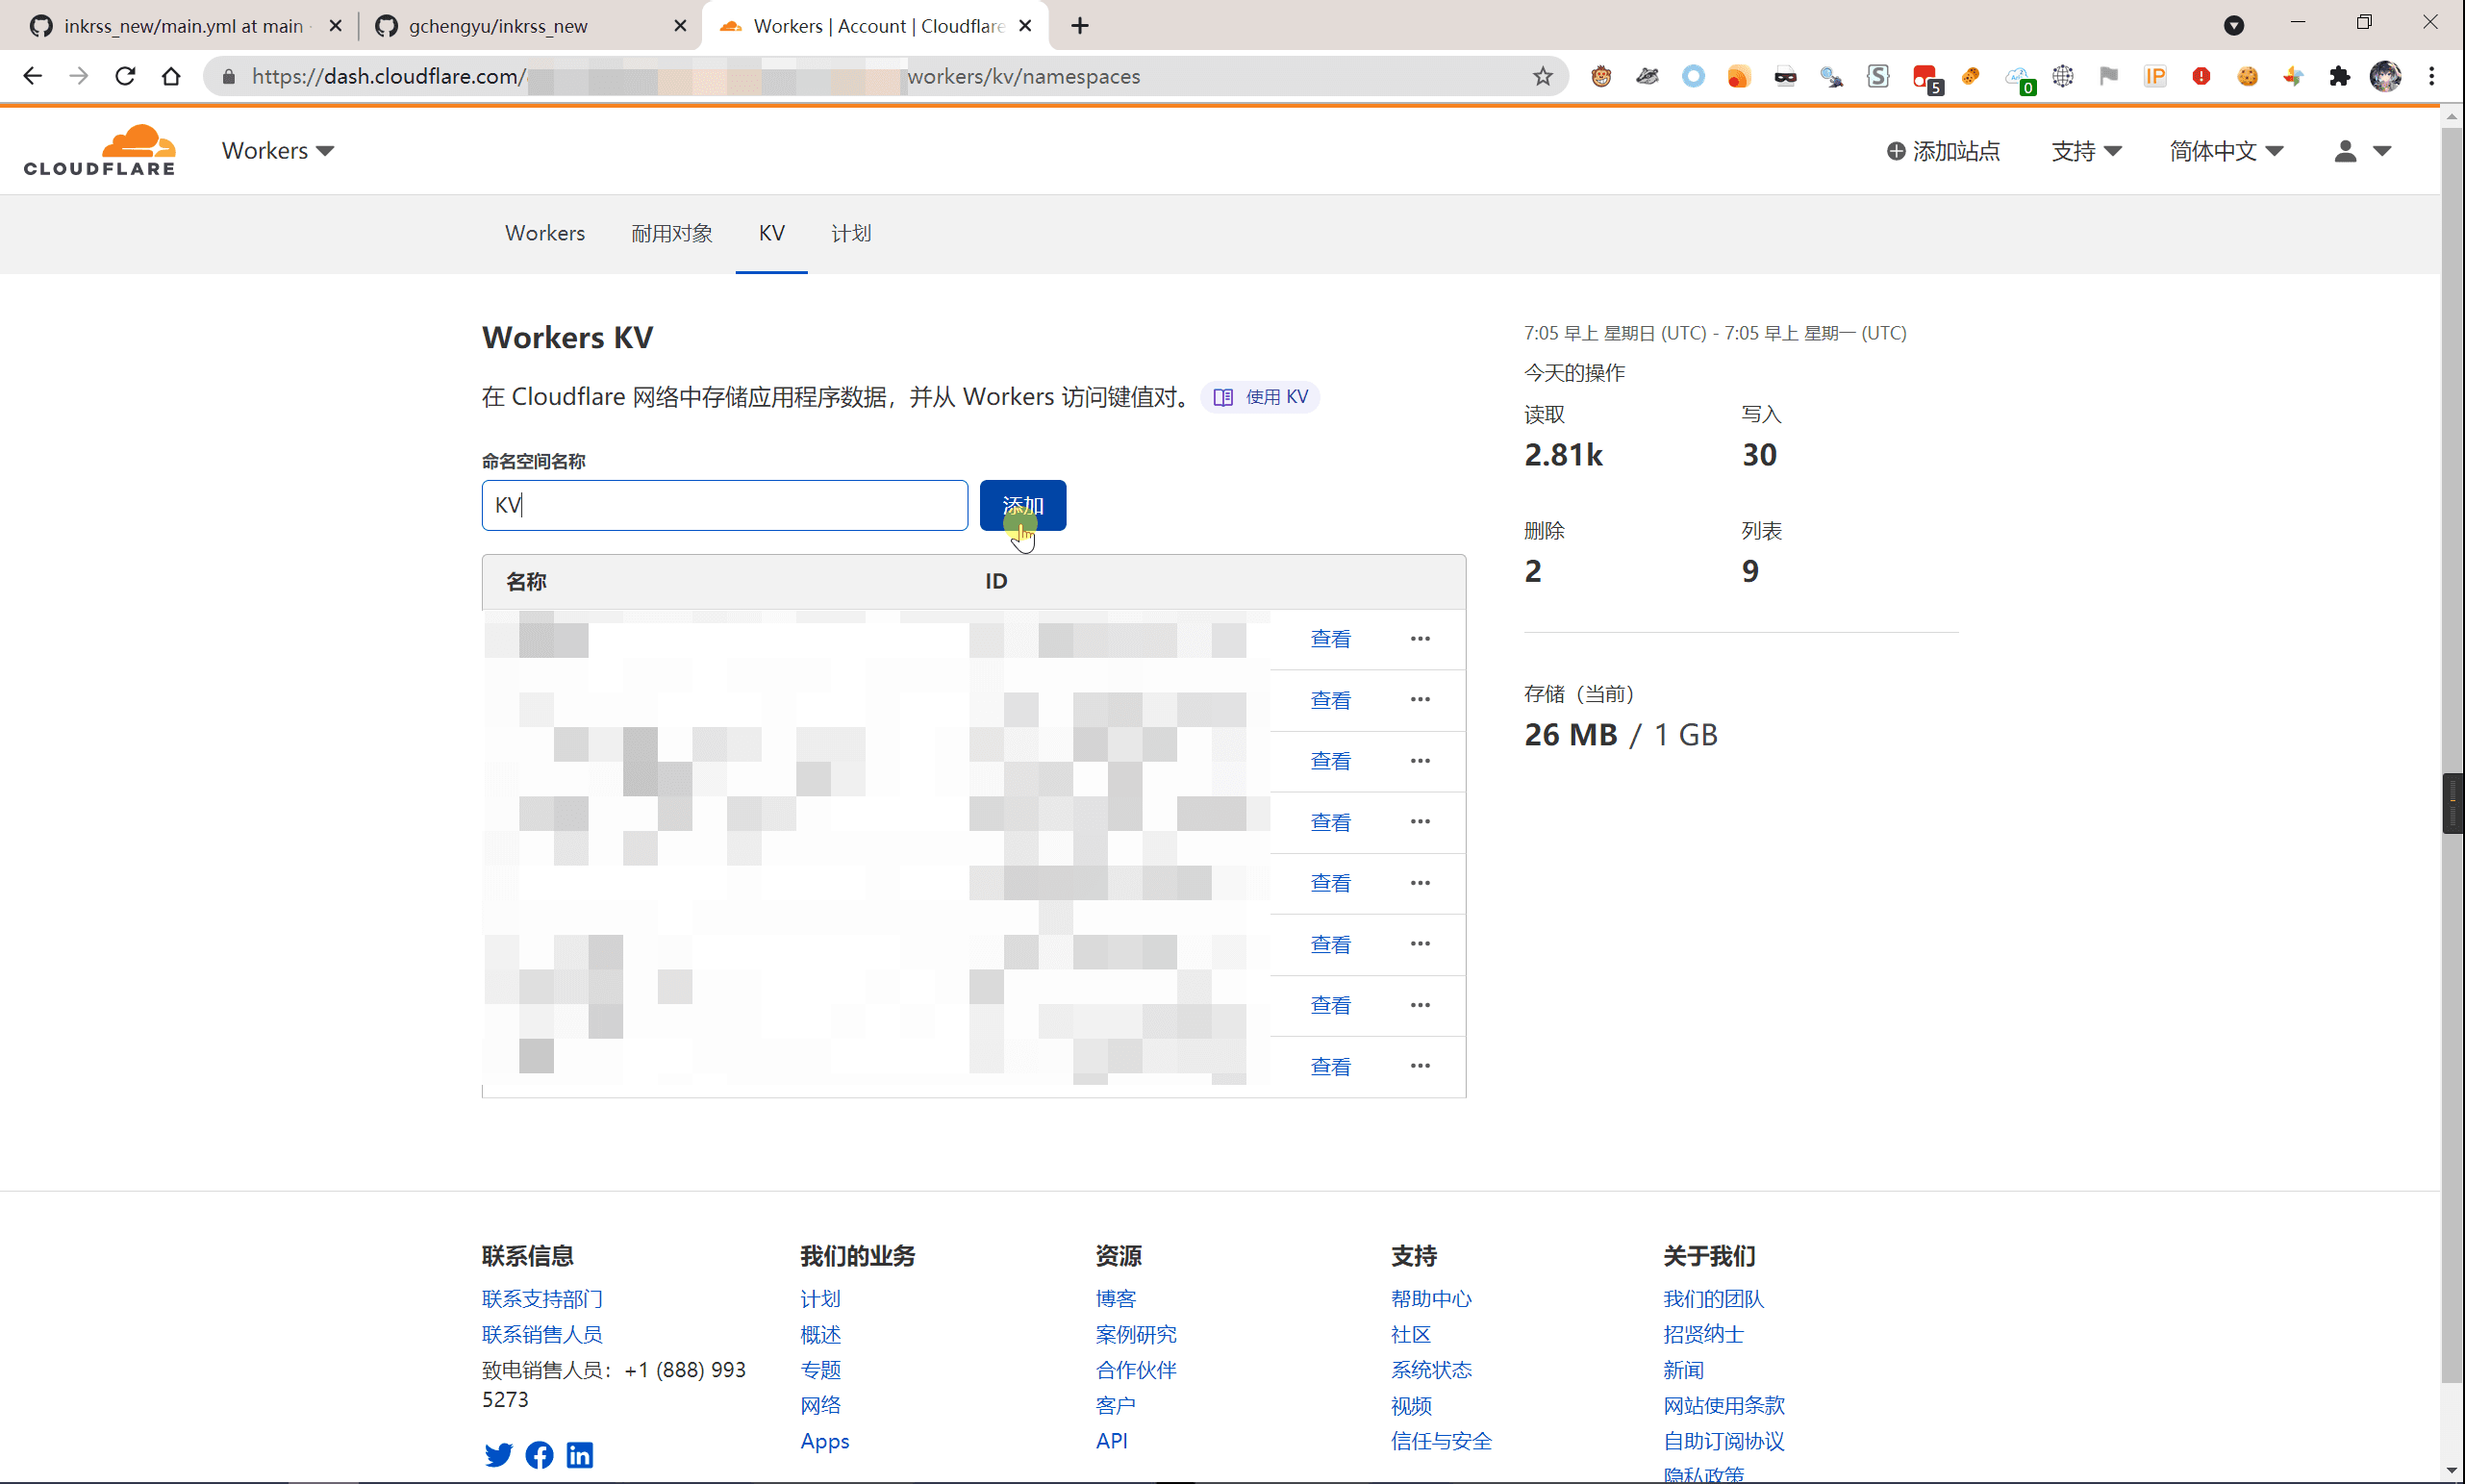Screen dimensions: 2465x1484
Task: Open 案例研究 footer link
Action: pyautogui.click(x=1136, y=1334)
